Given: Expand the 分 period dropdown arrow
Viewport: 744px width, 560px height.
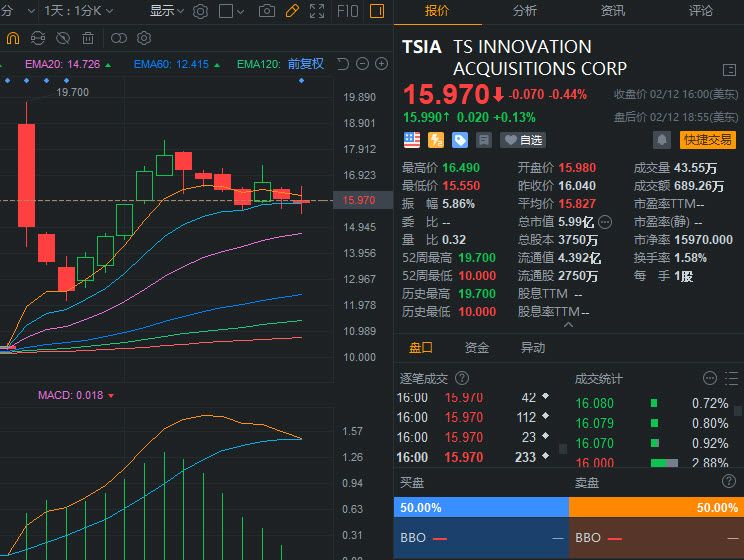Looking at the screenshot, I should click(31, 11).
